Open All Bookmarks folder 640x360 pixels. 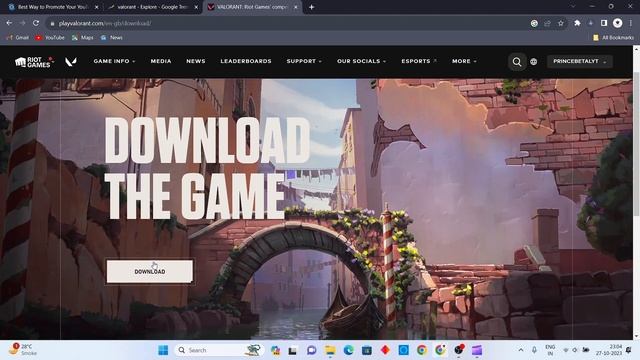point(613,38)
